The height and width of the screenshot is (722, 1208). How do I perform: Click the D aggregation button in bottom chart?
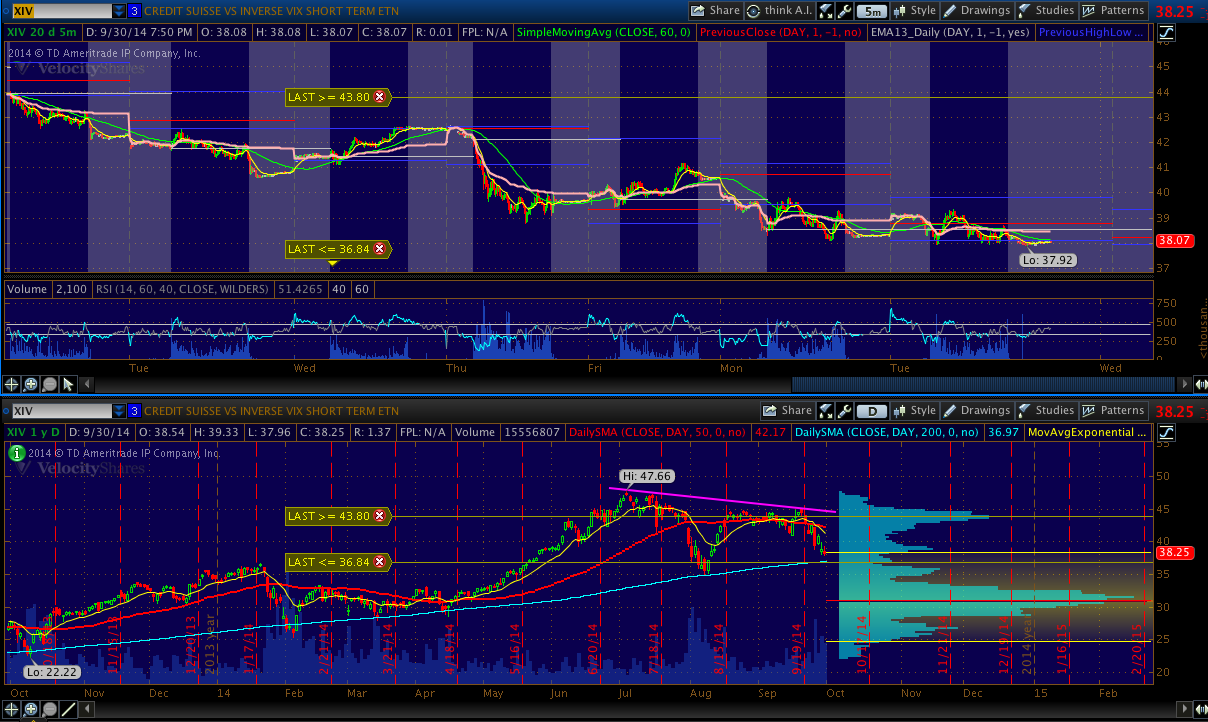click(872, 411)
